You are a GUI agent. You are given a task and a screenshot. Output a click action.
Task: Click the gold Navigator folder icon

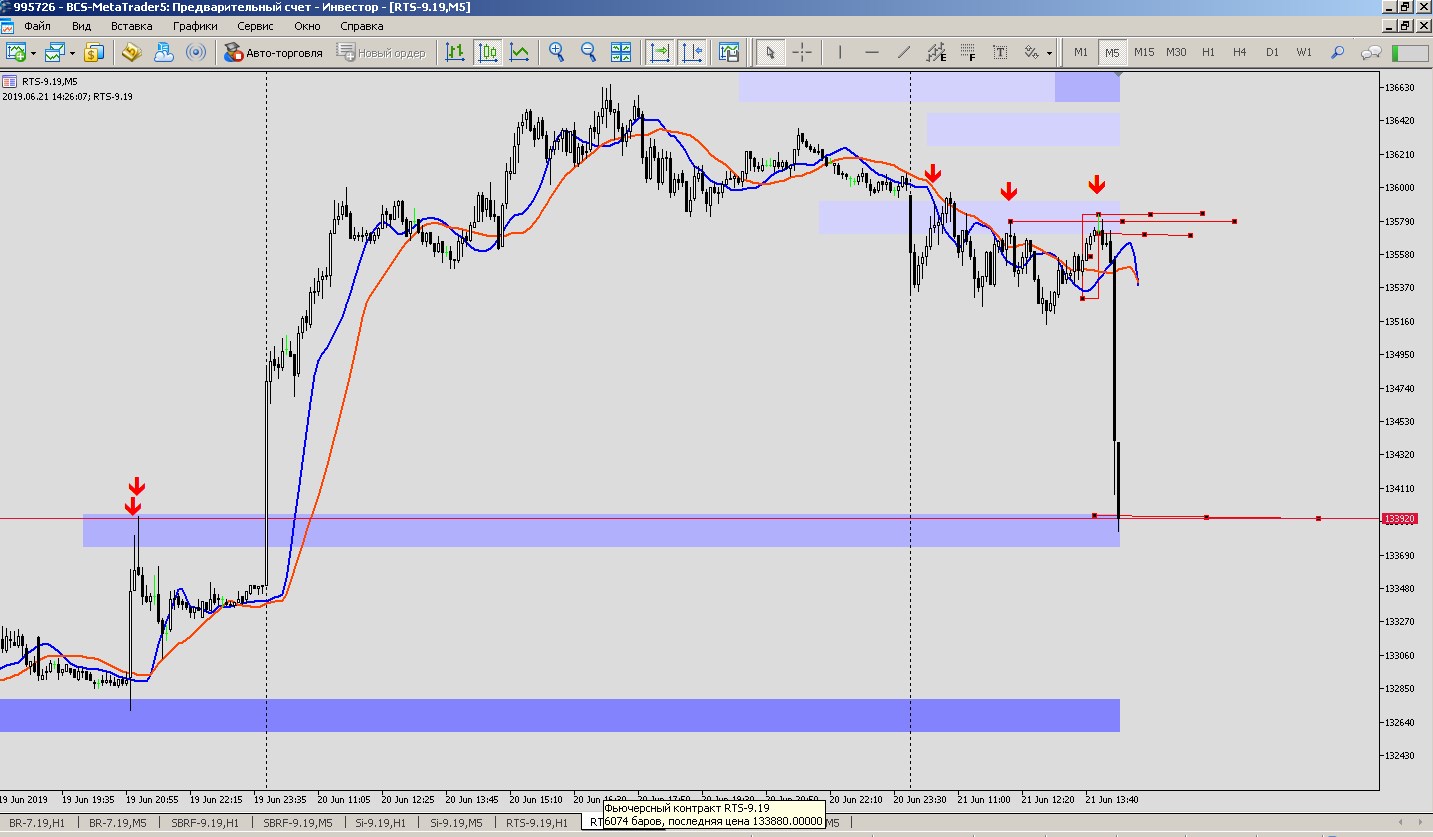point(131,52)
